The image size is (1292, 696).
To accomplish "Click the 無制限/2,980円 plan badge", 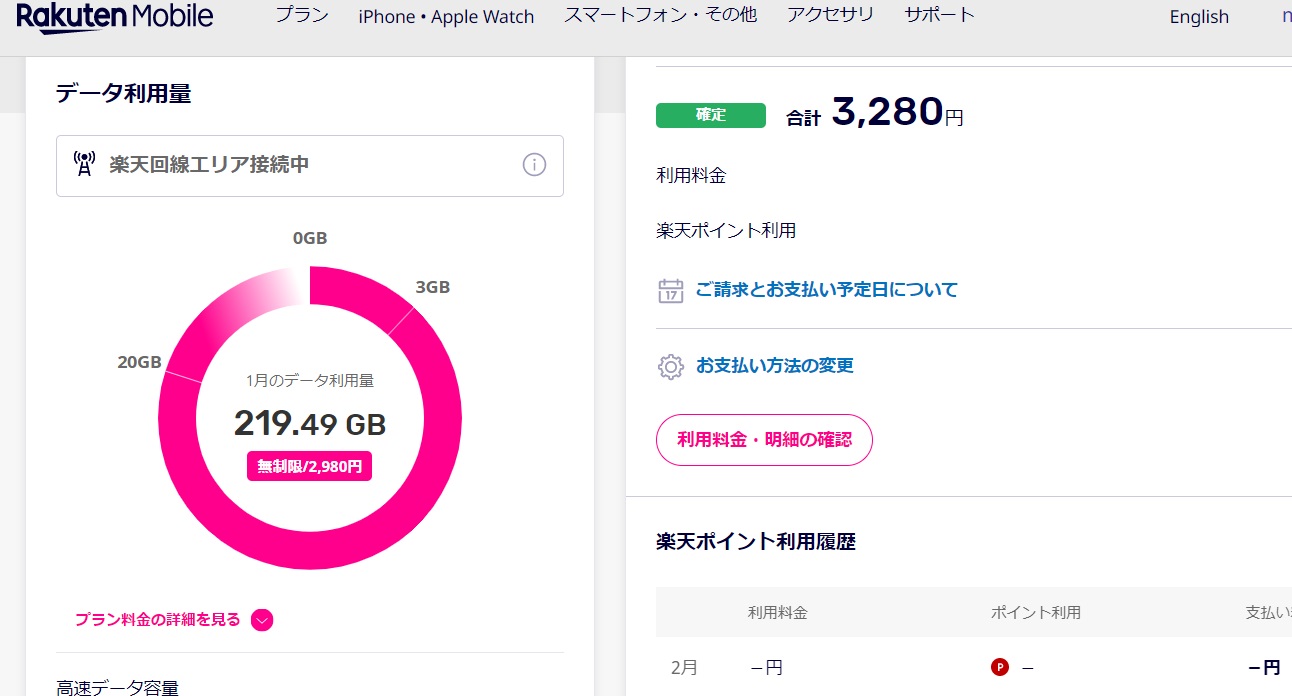I will click(x=309, y=466).
